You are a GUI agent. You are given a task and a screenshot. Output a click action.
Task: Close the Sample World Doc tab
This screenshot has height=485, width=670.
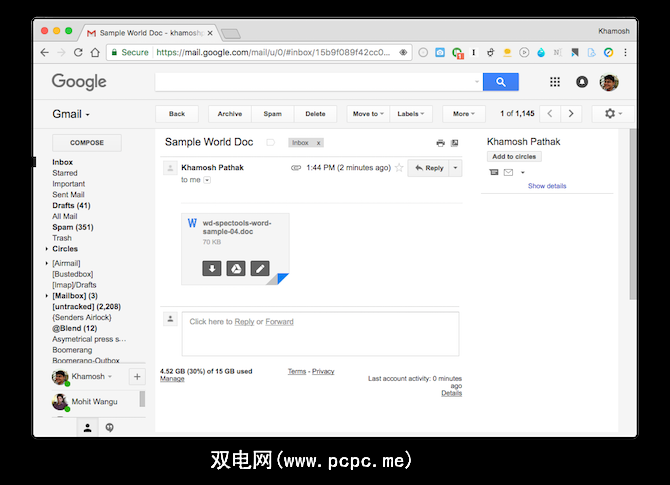(210, 33)
